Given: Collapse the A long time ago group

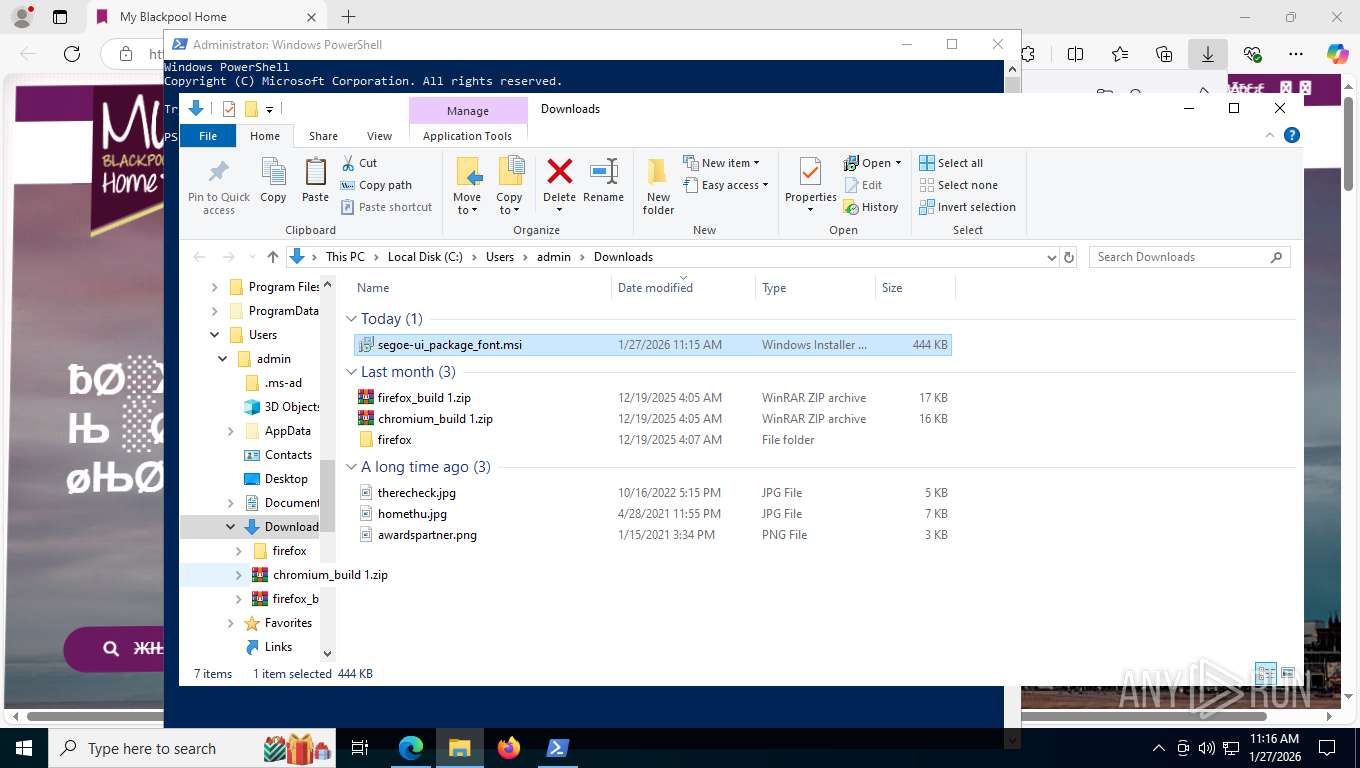Looking at the screenshot, I should click(x=351, y=467).
